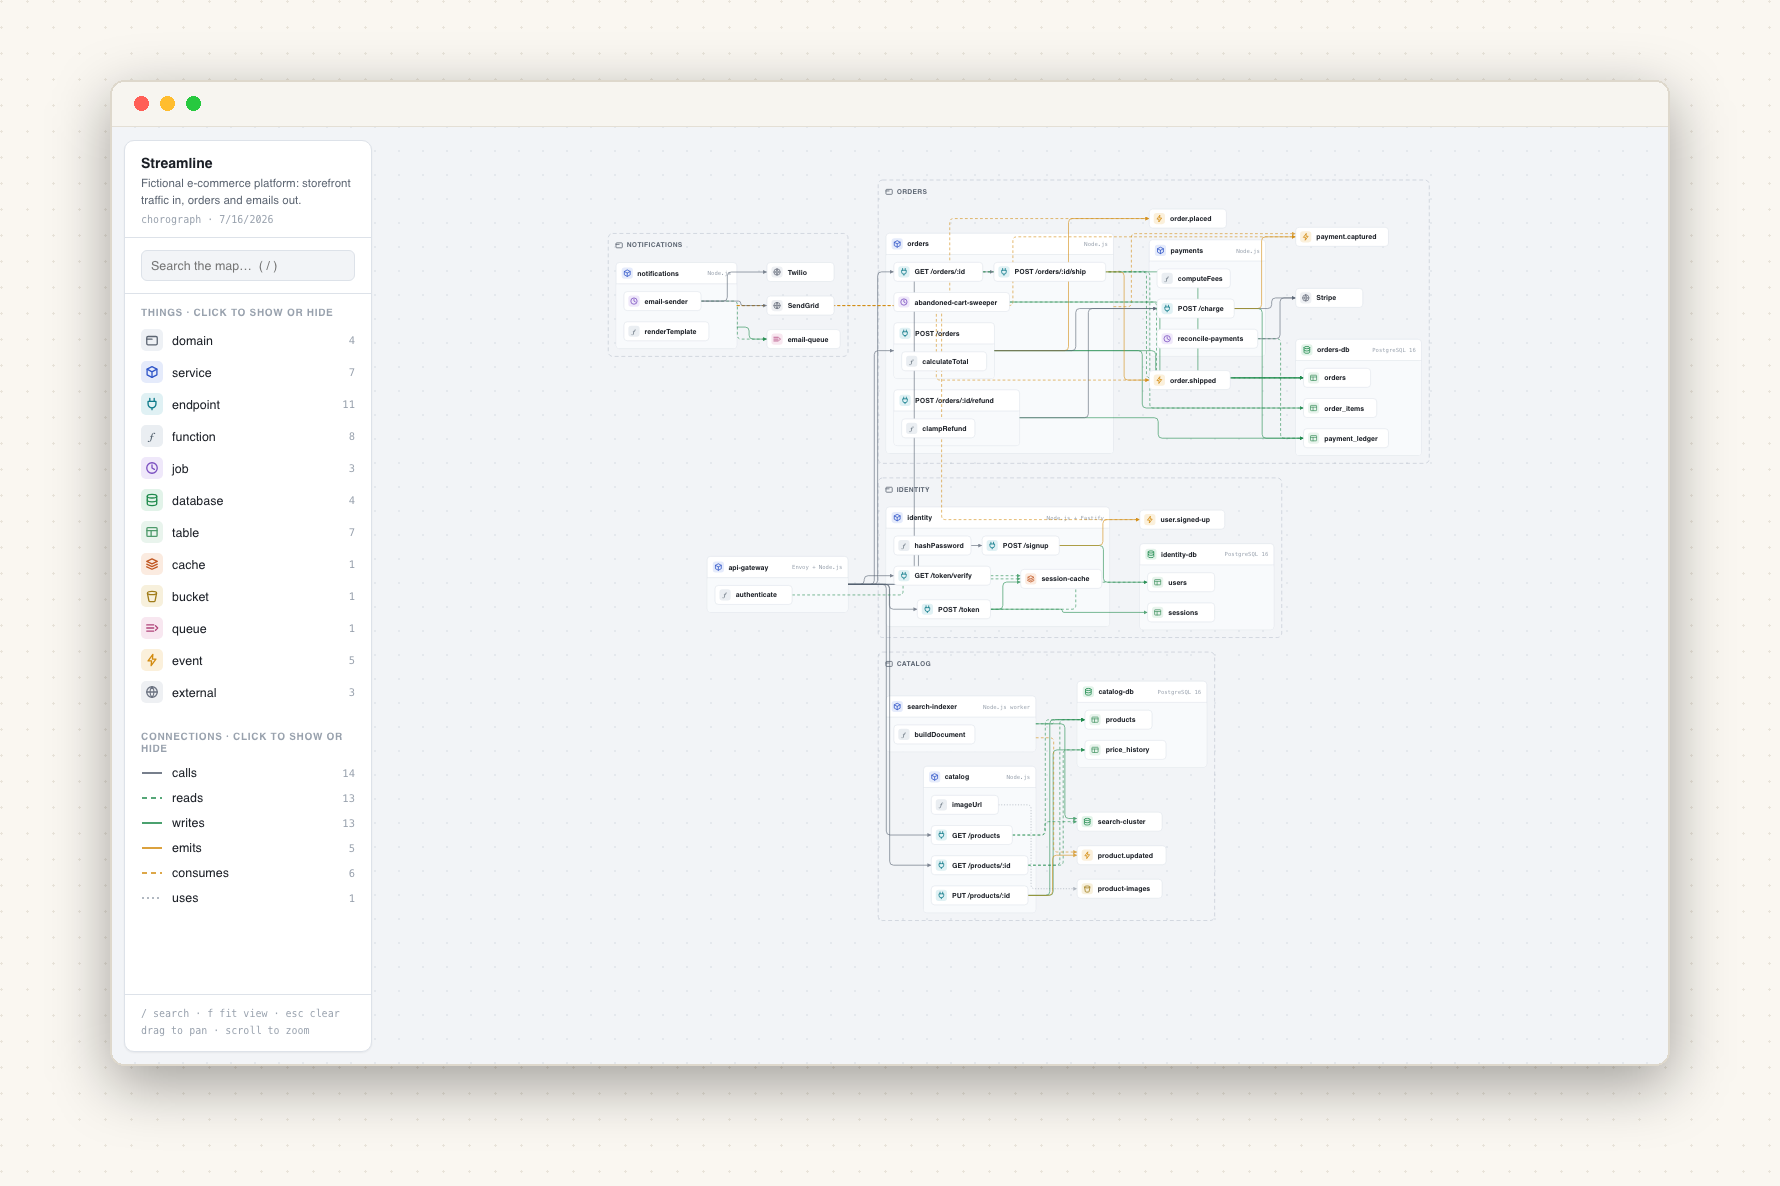Image resolution: width=1780 pixels, height=1186 pixels.
Task: Select the buildDocument function node
Action: 934,735
